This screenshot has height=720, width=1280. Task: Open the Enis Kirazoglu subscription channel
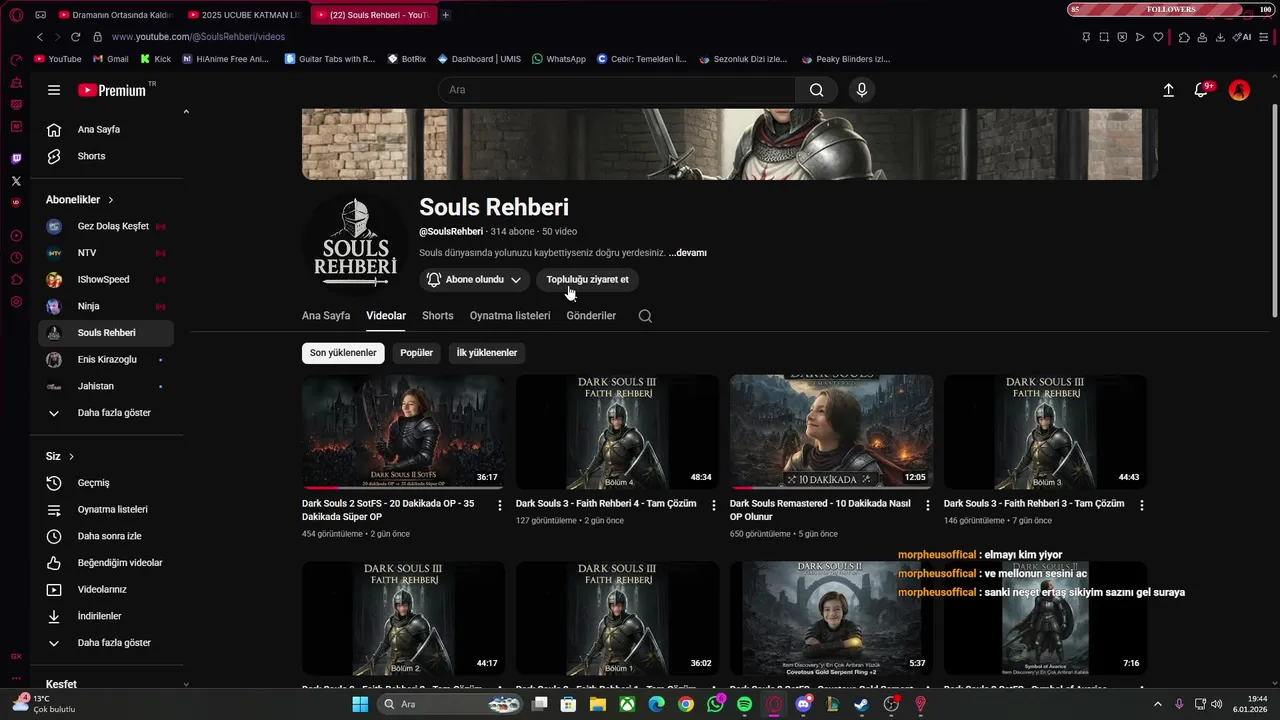pos(106,360)
